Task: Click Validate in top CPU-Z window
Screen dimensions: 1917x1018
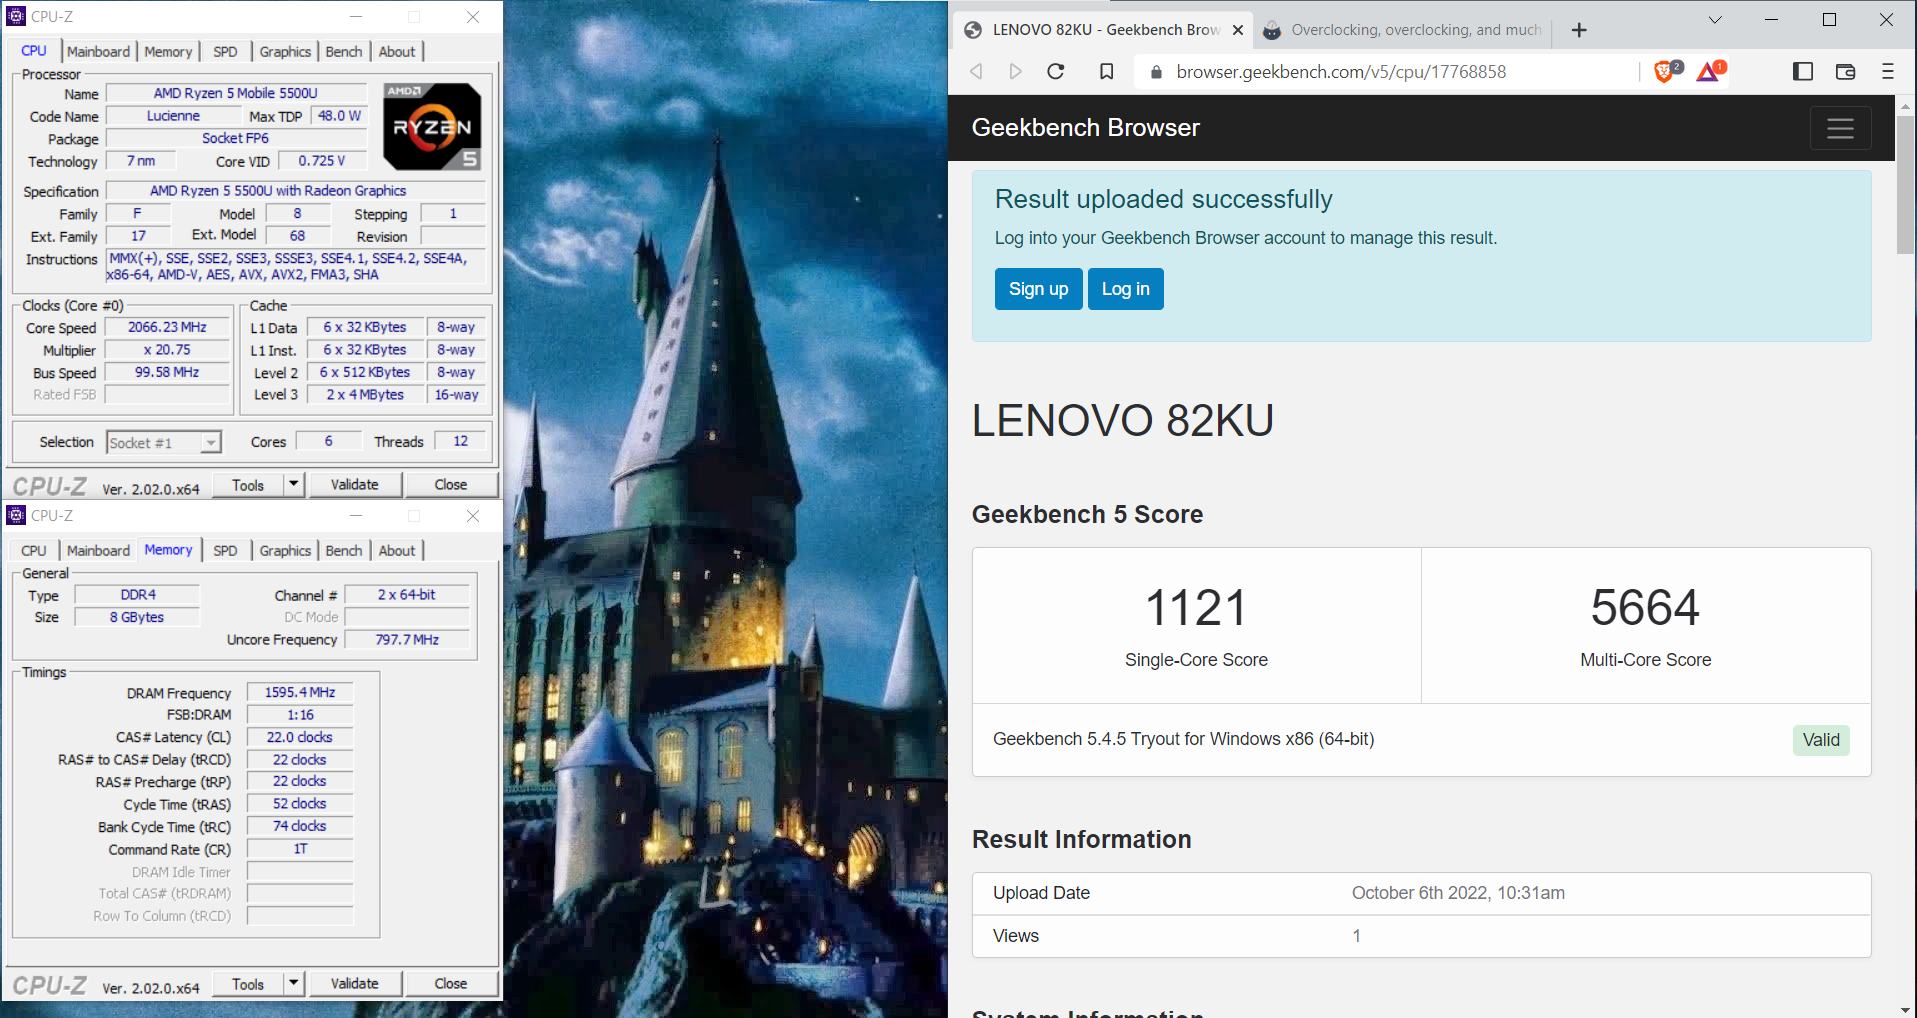Action: pyautogui.click(x=355, y=485)
